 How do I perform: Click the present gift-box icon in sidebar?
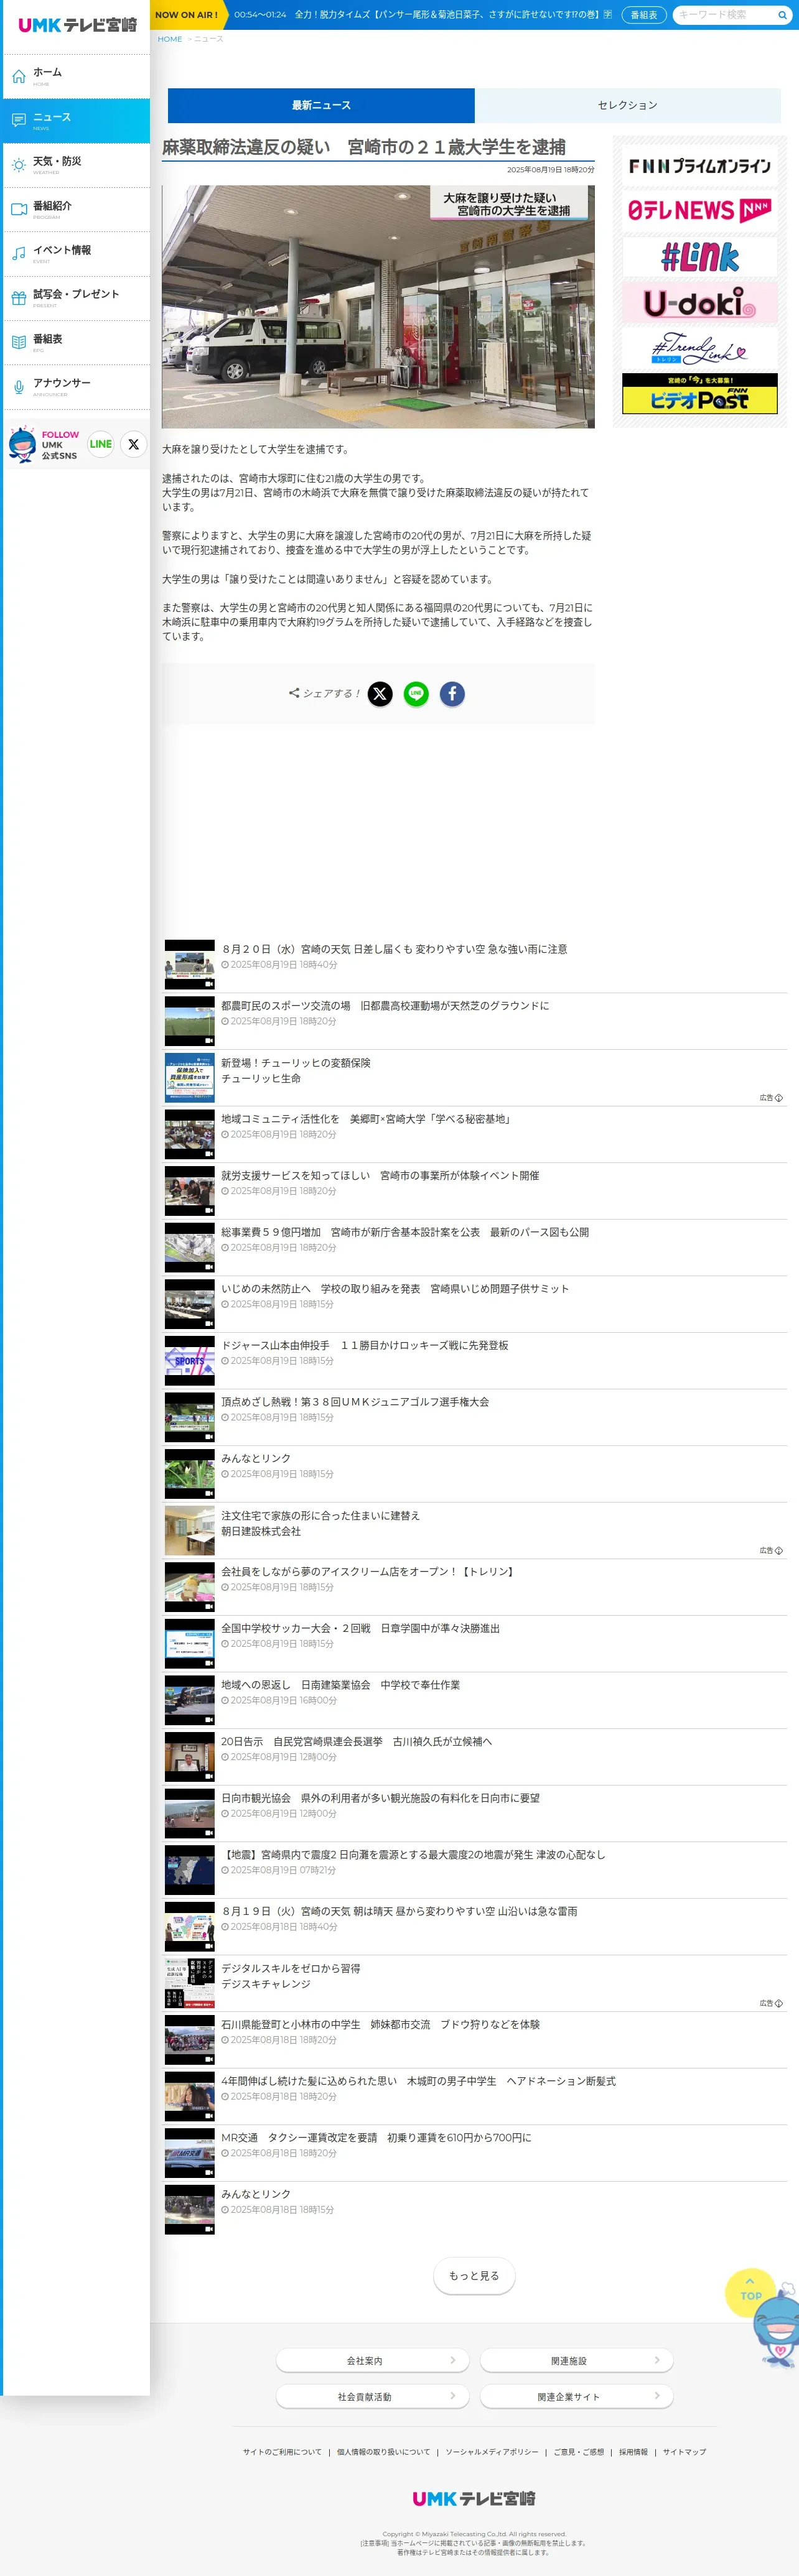(19, 298)
